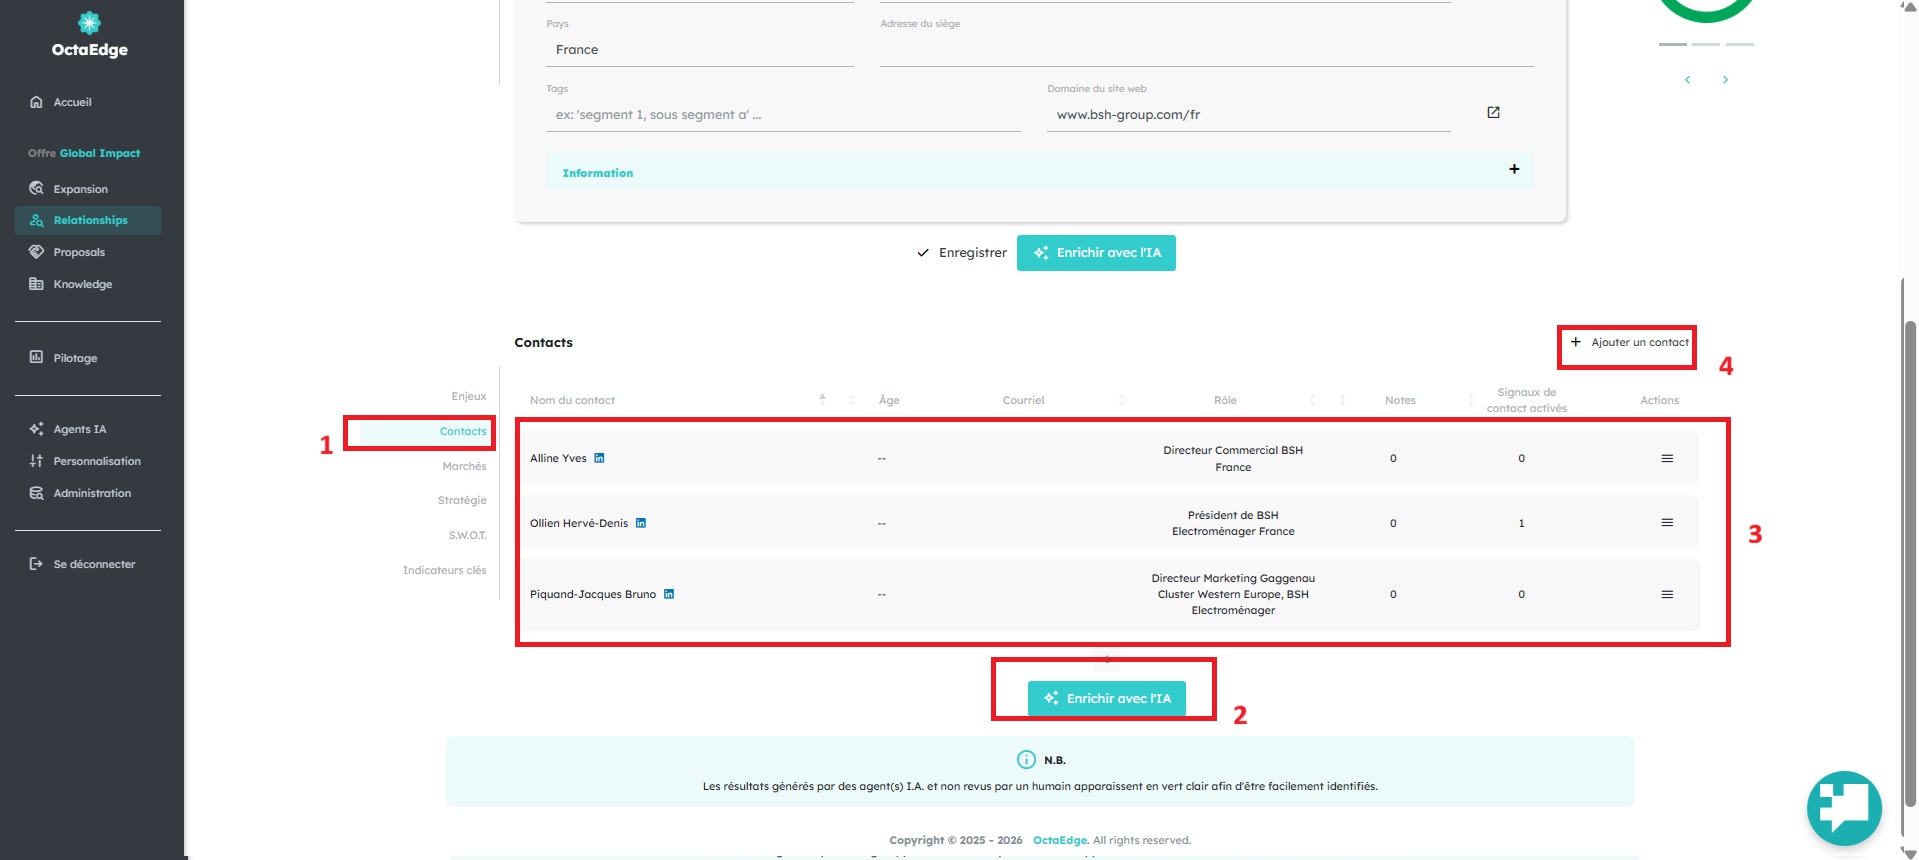Click the Pays field with France
1919x860 pixels.
(700, 50)
